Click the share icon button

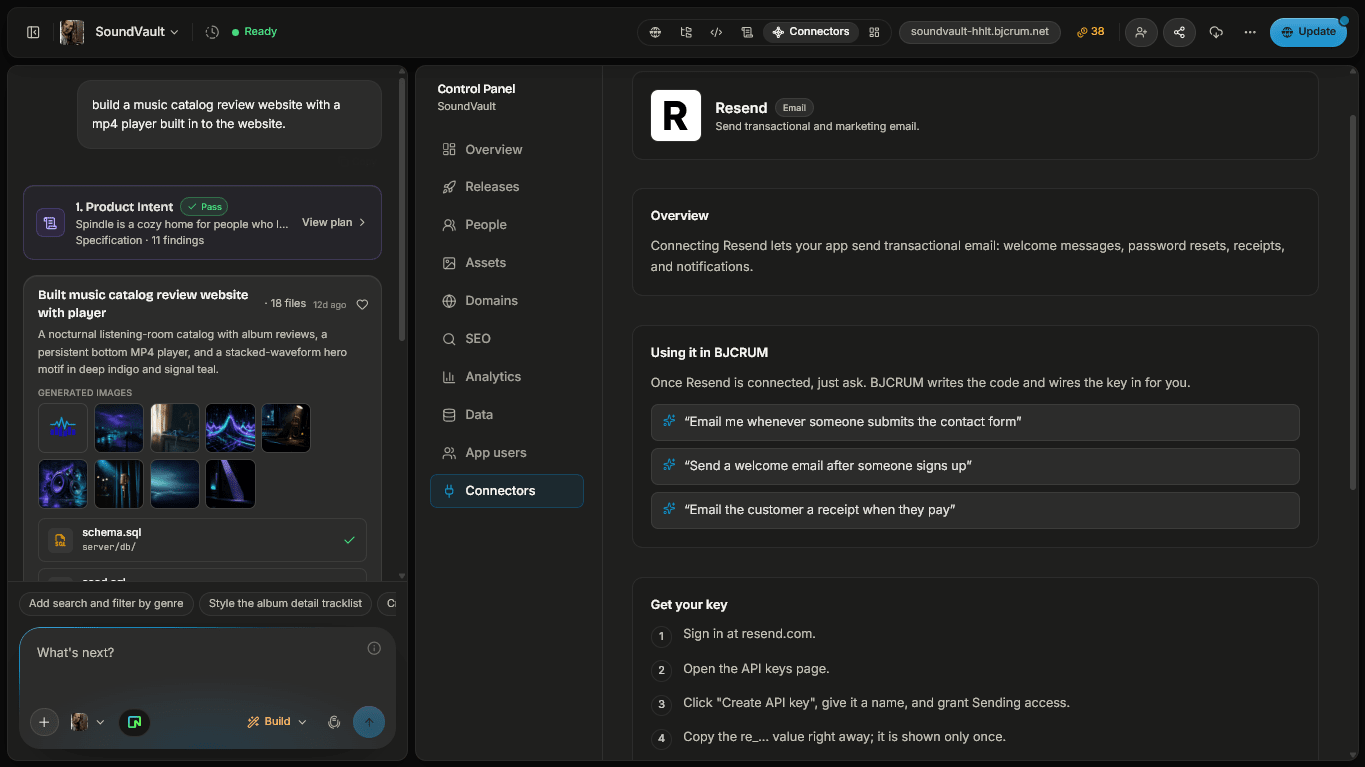coord(1179,32)
